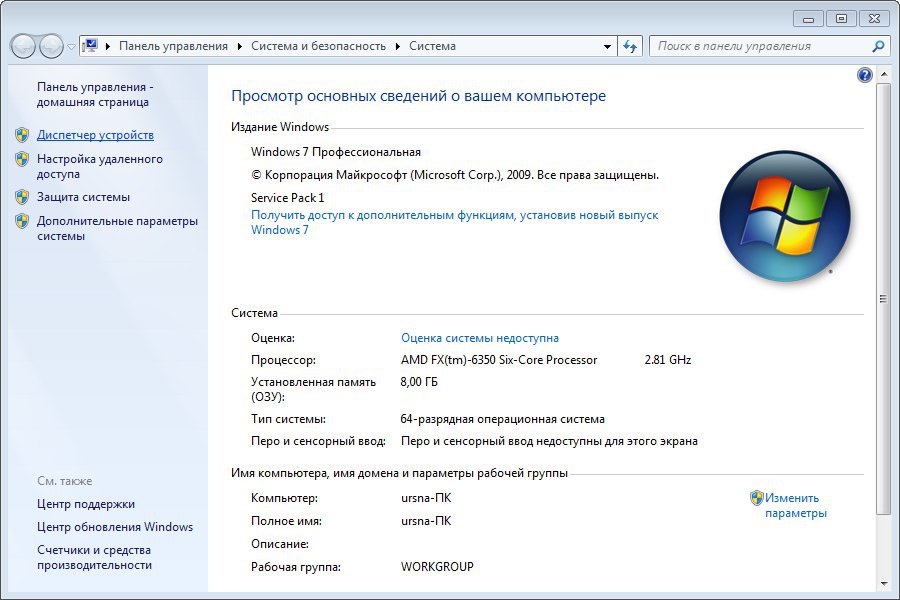Image resolution: width=900 pixels, height=600 pixels.
Task: Click Оценка системы недоступна link
Action: [x=480, y=338]
